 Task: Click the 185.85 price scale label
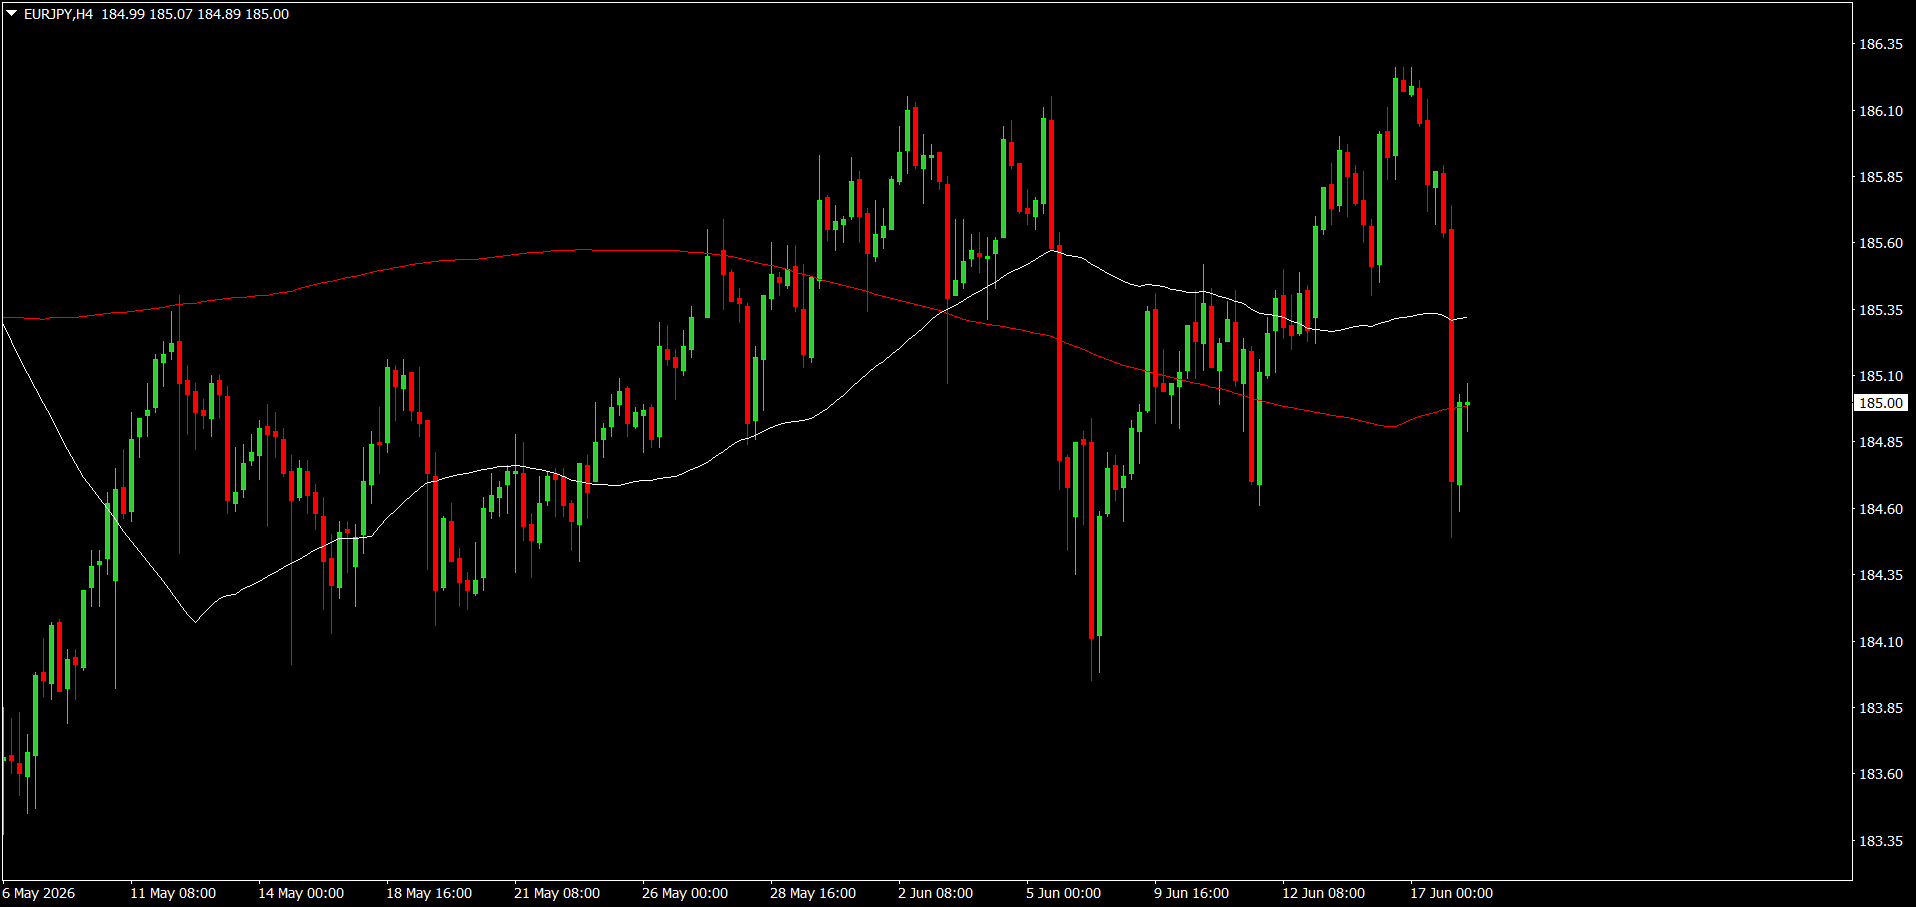tap(1880, 177)
